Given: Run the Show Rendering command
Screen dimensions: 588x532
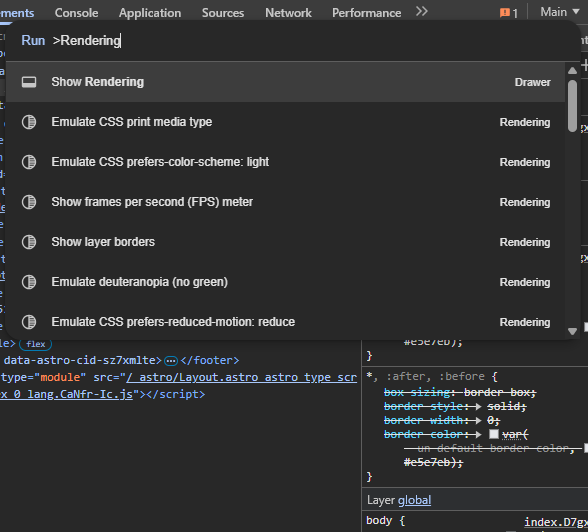Looking at the screenshot, I should click(286, 82).
